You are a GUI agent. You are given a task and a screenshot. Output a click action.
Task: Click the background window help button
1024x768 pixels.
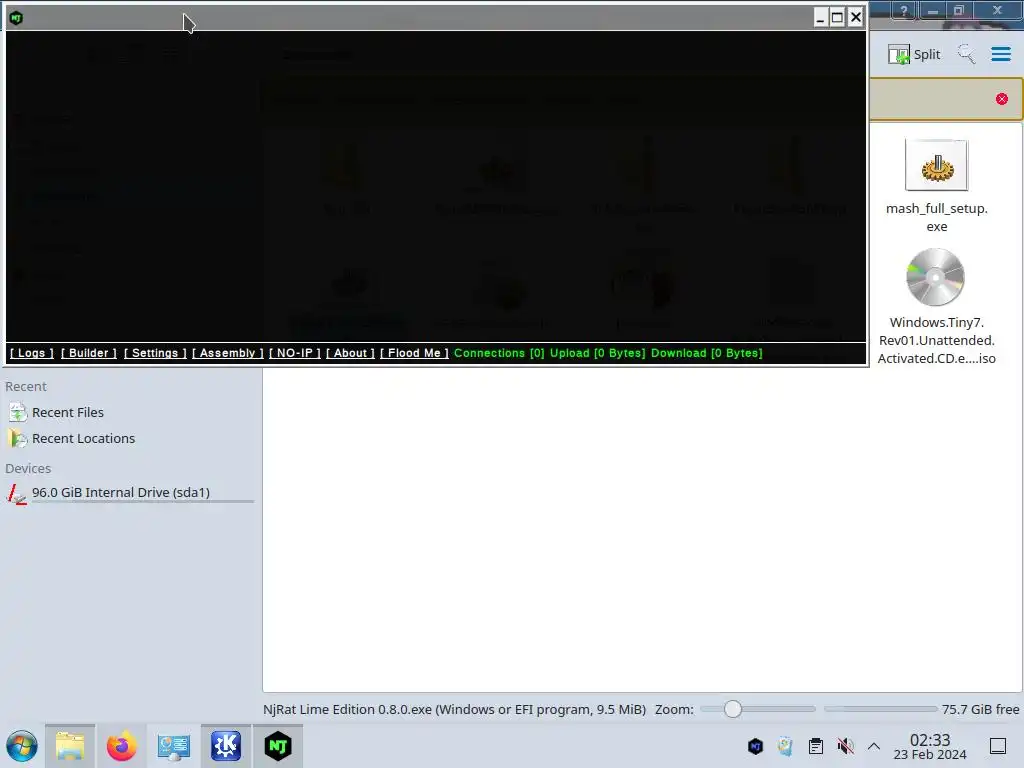[x=903, y=10]
